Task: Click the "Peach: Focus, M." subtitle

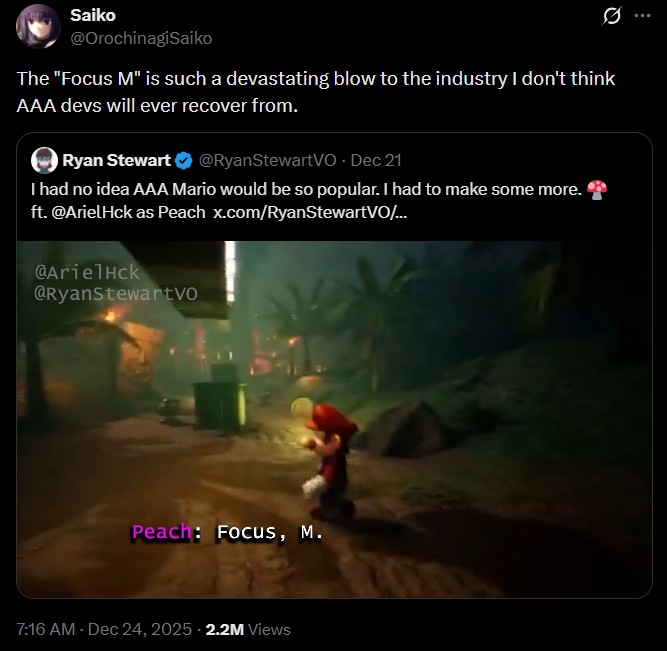Action: 228,532
